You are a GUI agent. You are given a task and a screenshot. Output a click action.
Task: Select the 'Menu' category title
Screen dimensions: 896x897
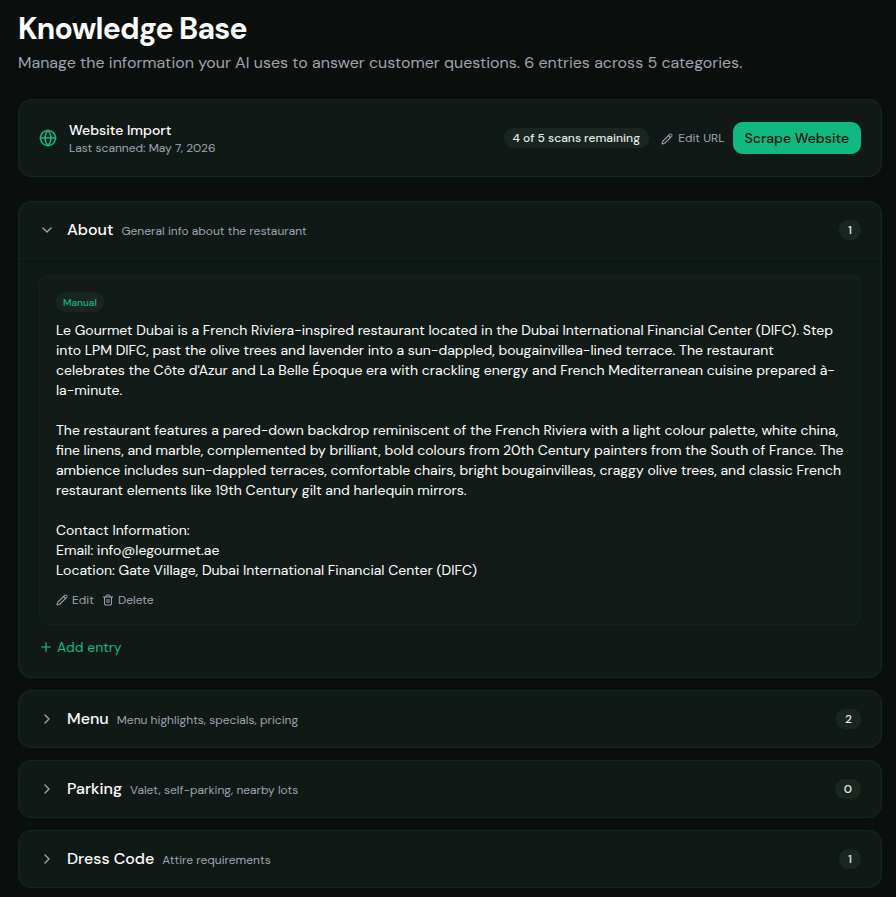pyautogui.click(x=88, y=719)
